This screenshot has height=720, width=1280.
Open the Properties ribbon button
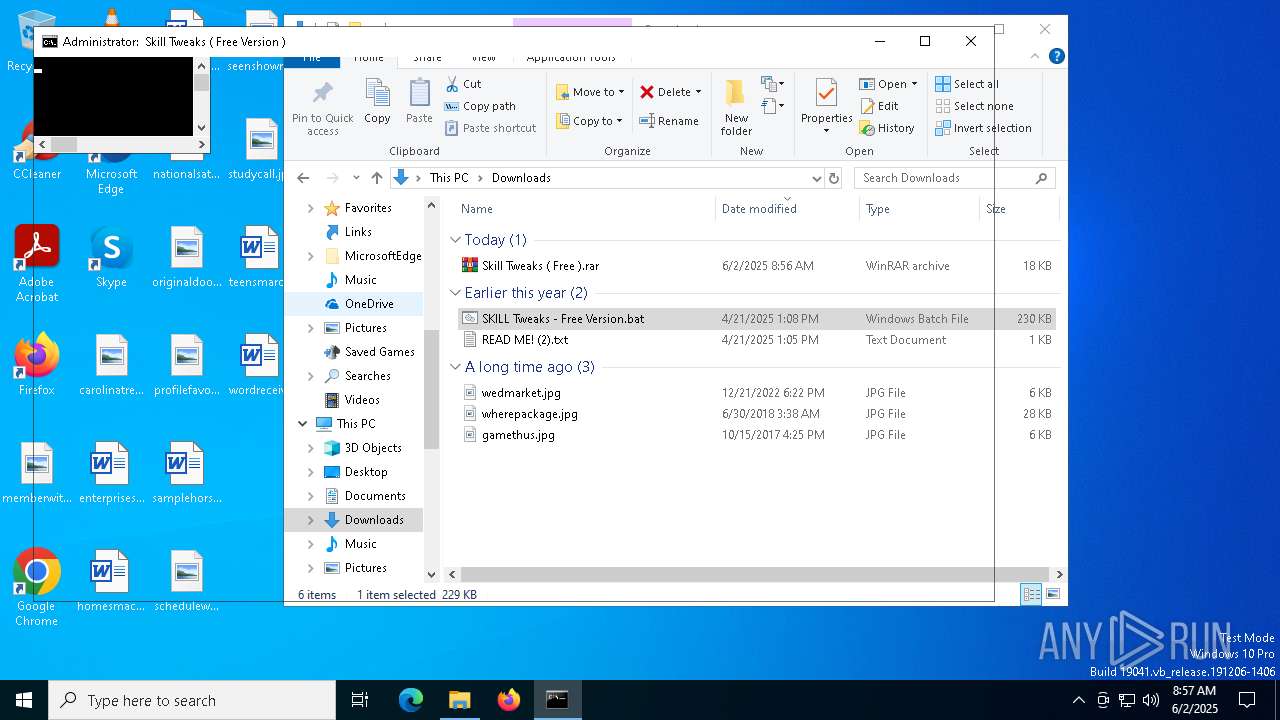click(x=826, y=106)
